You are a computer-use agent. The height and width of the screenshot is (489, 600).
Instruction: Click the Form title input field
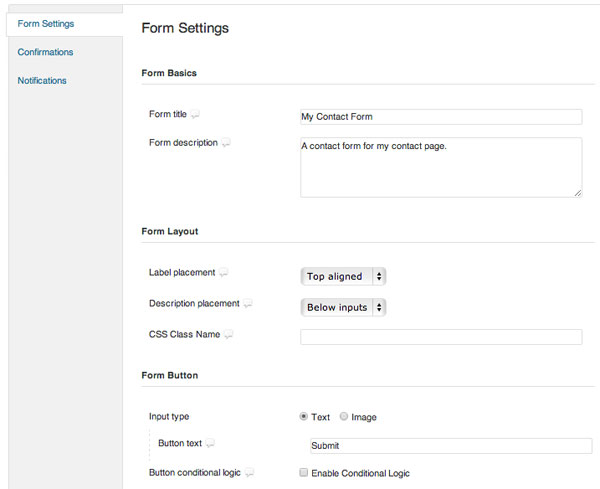(441, 117)
